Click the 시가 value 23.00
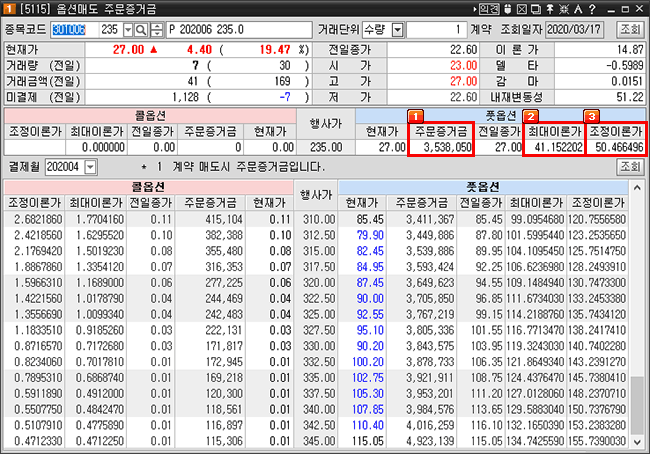This screenshot has height=454, width=650. pos(463,66)
